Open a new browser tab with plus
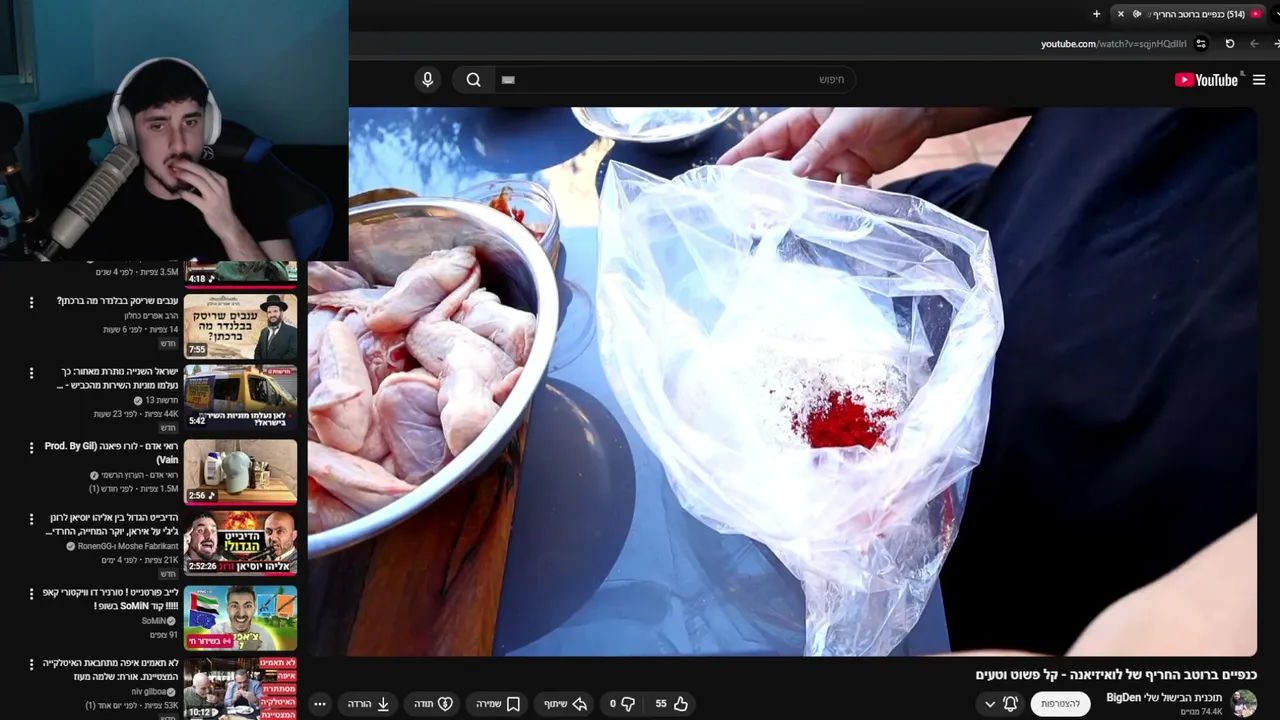The width and height of the screenshot is (1280, 720). pyautogui.click(x=1097, y=14)
